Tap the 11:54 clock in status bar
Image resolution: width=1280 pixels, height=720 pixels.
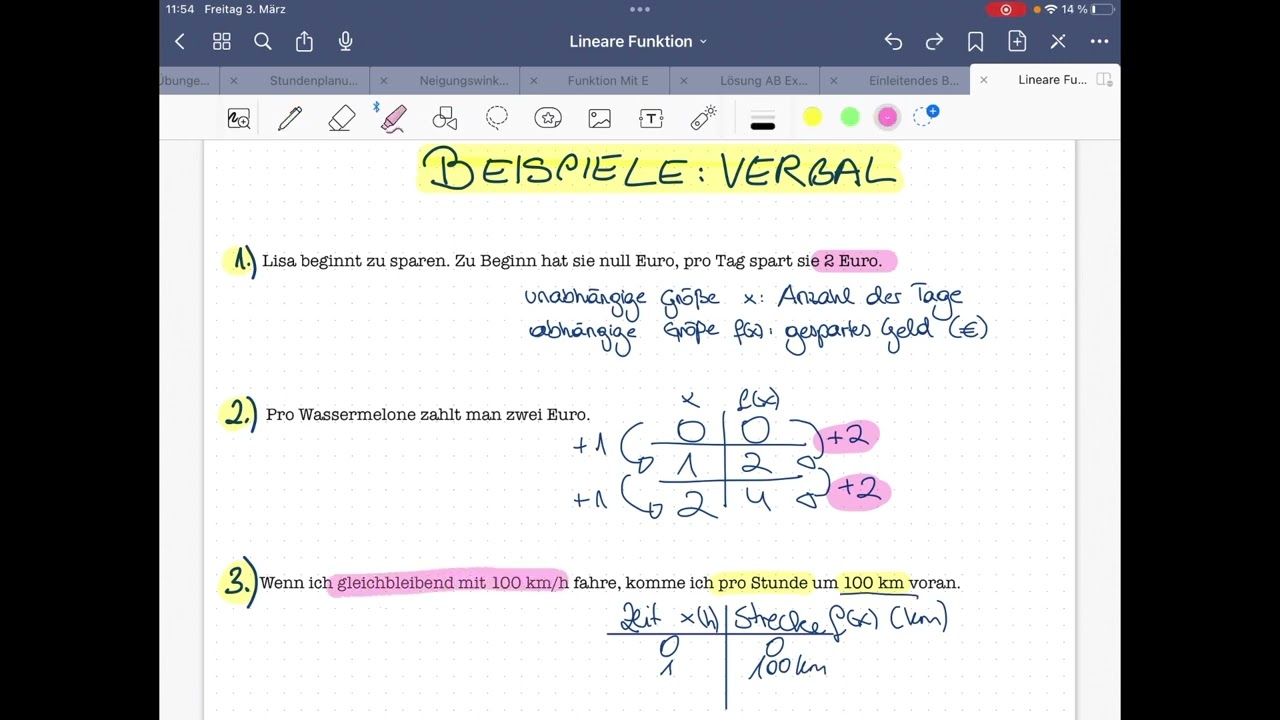(181, 9)
